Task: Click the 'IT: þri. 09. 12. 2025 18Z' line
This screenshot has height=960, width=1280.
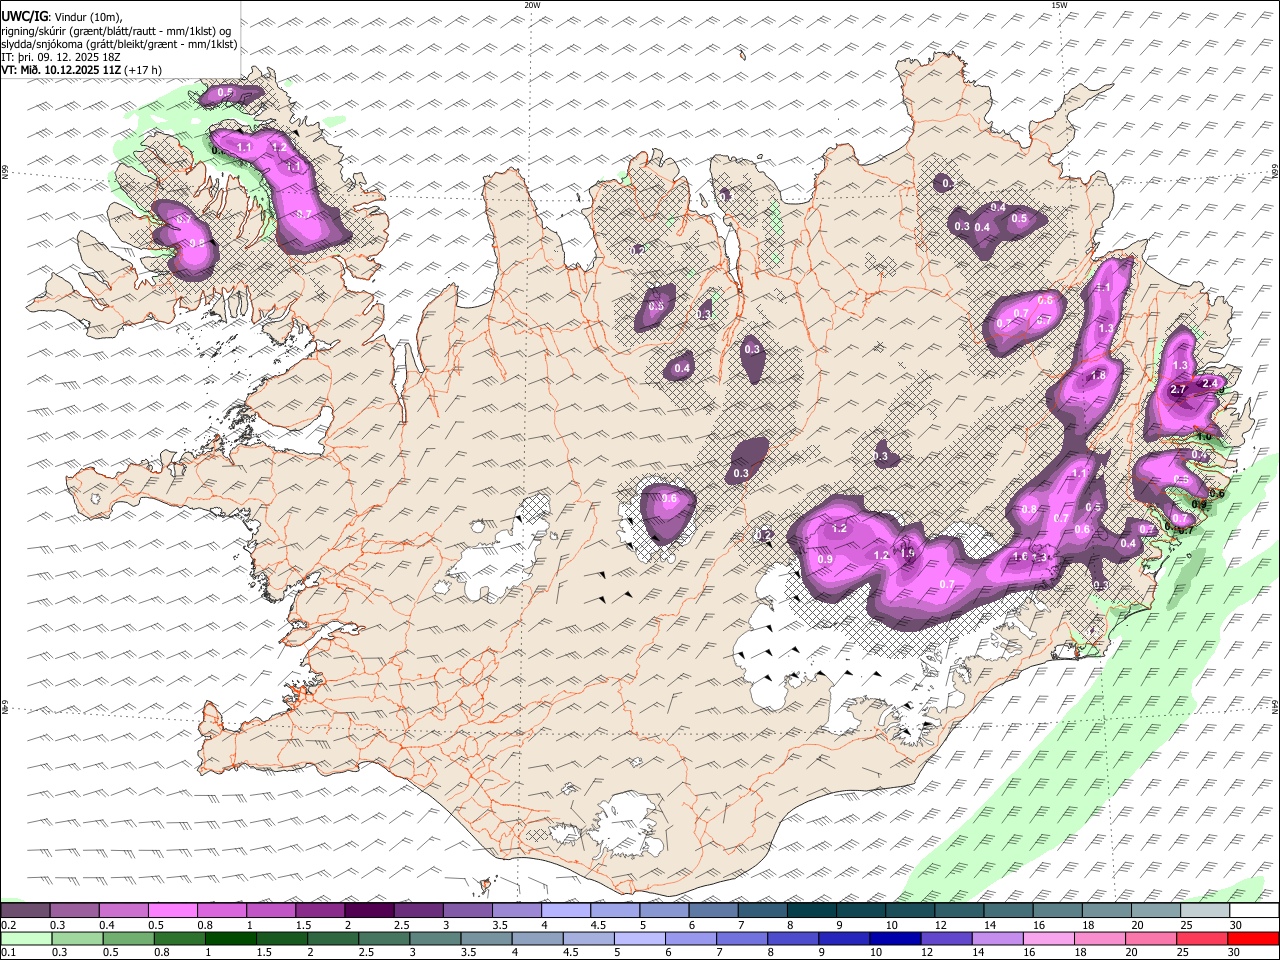Action: [x=61, y=57]
